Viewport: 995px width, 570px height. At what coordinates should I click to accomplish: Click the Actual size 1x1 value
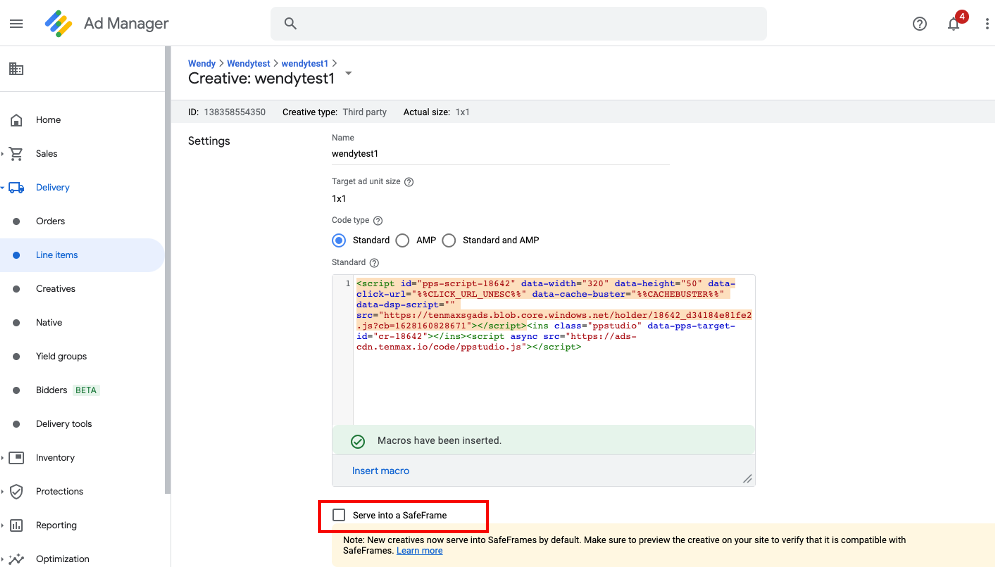(463, 112)
